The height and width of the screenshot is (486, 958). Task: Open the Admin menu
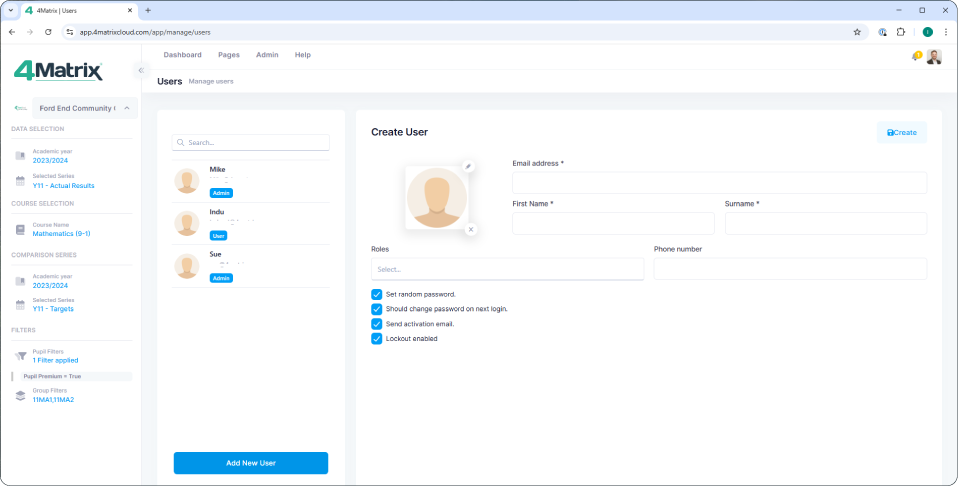[x=267, y=55]
